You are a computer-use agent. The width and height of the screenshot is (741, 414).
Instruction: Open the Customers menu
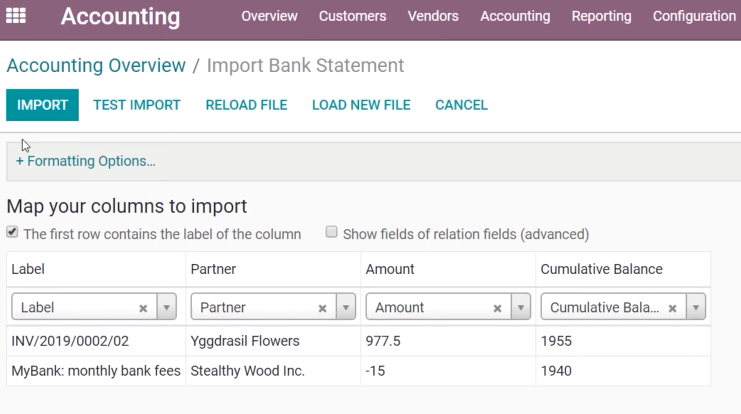pyautogui.click(x=353, y=16)
